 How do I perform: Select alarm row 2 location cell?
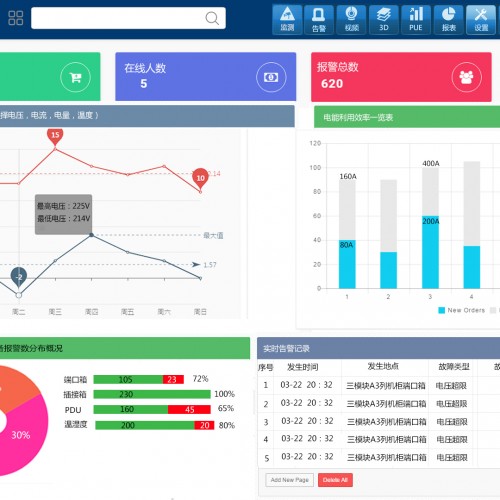[386, 404]
